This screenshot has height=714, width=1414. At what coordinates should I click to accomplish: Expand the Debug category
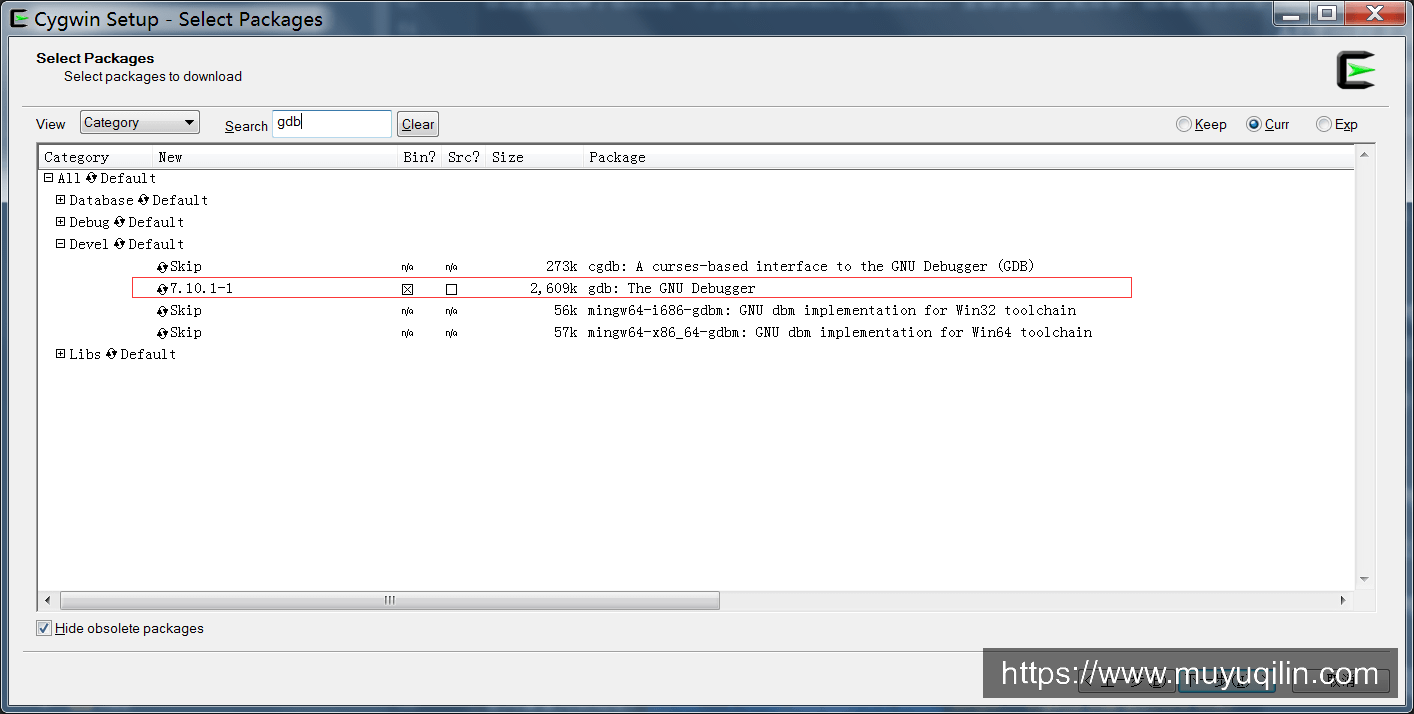coord(60,222)
